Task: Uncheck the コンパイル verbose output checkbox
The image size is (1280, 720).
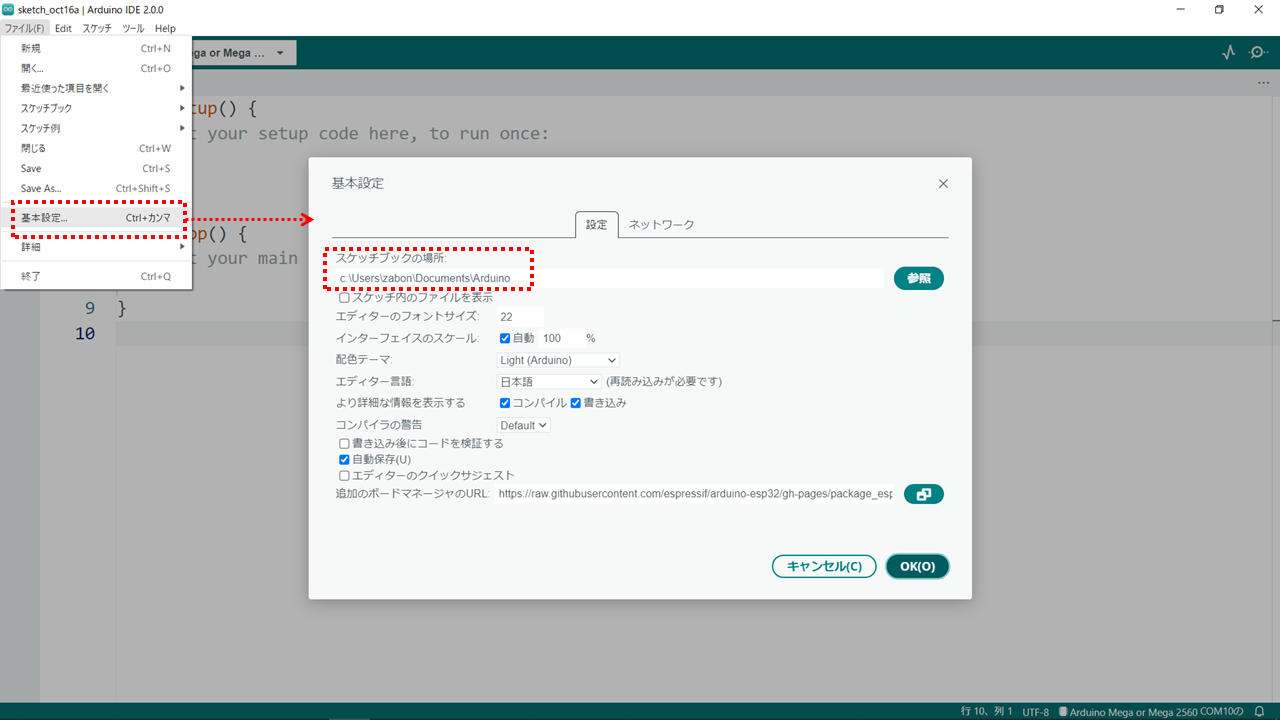Action: point(506,403)
